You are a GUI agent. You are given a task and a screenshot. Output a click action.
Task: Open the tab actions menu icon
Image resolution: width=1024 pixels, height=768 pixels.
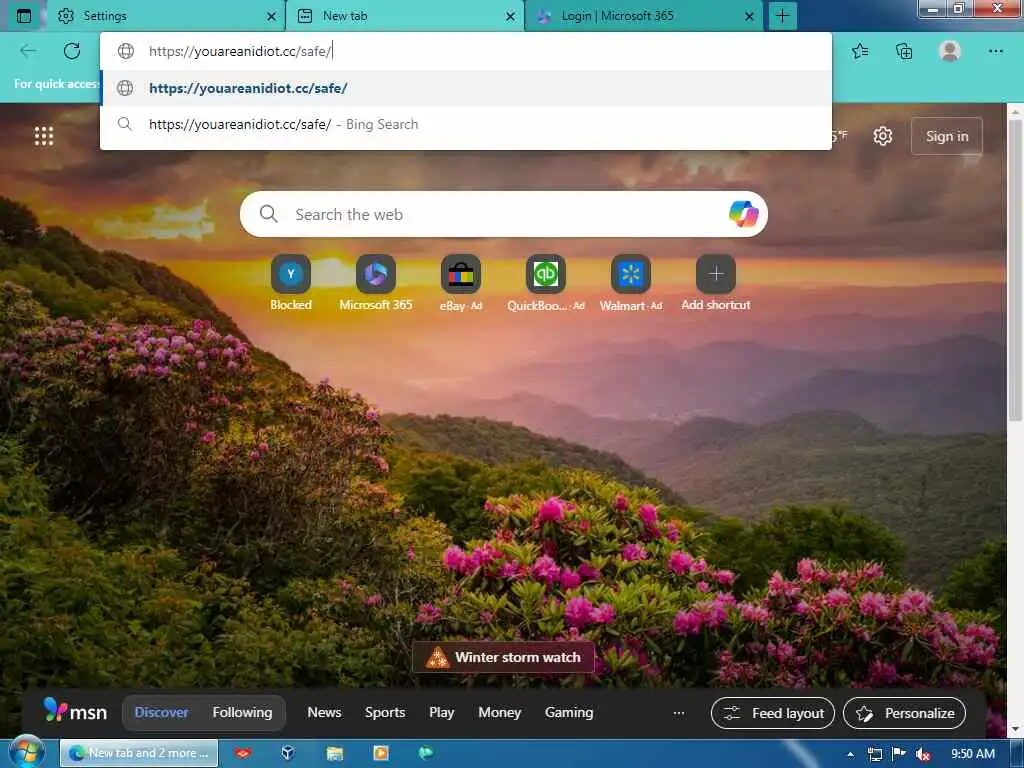tap(24, 16)
